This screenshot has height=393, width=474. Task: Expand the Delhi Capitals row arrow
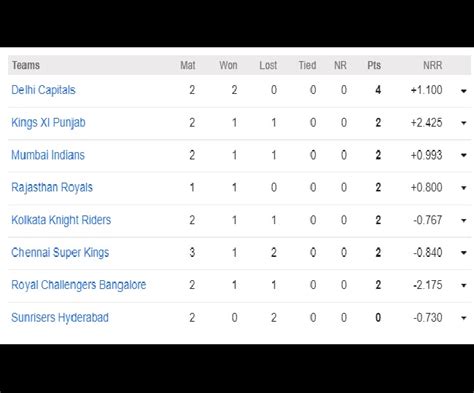(x=464, y=91)
